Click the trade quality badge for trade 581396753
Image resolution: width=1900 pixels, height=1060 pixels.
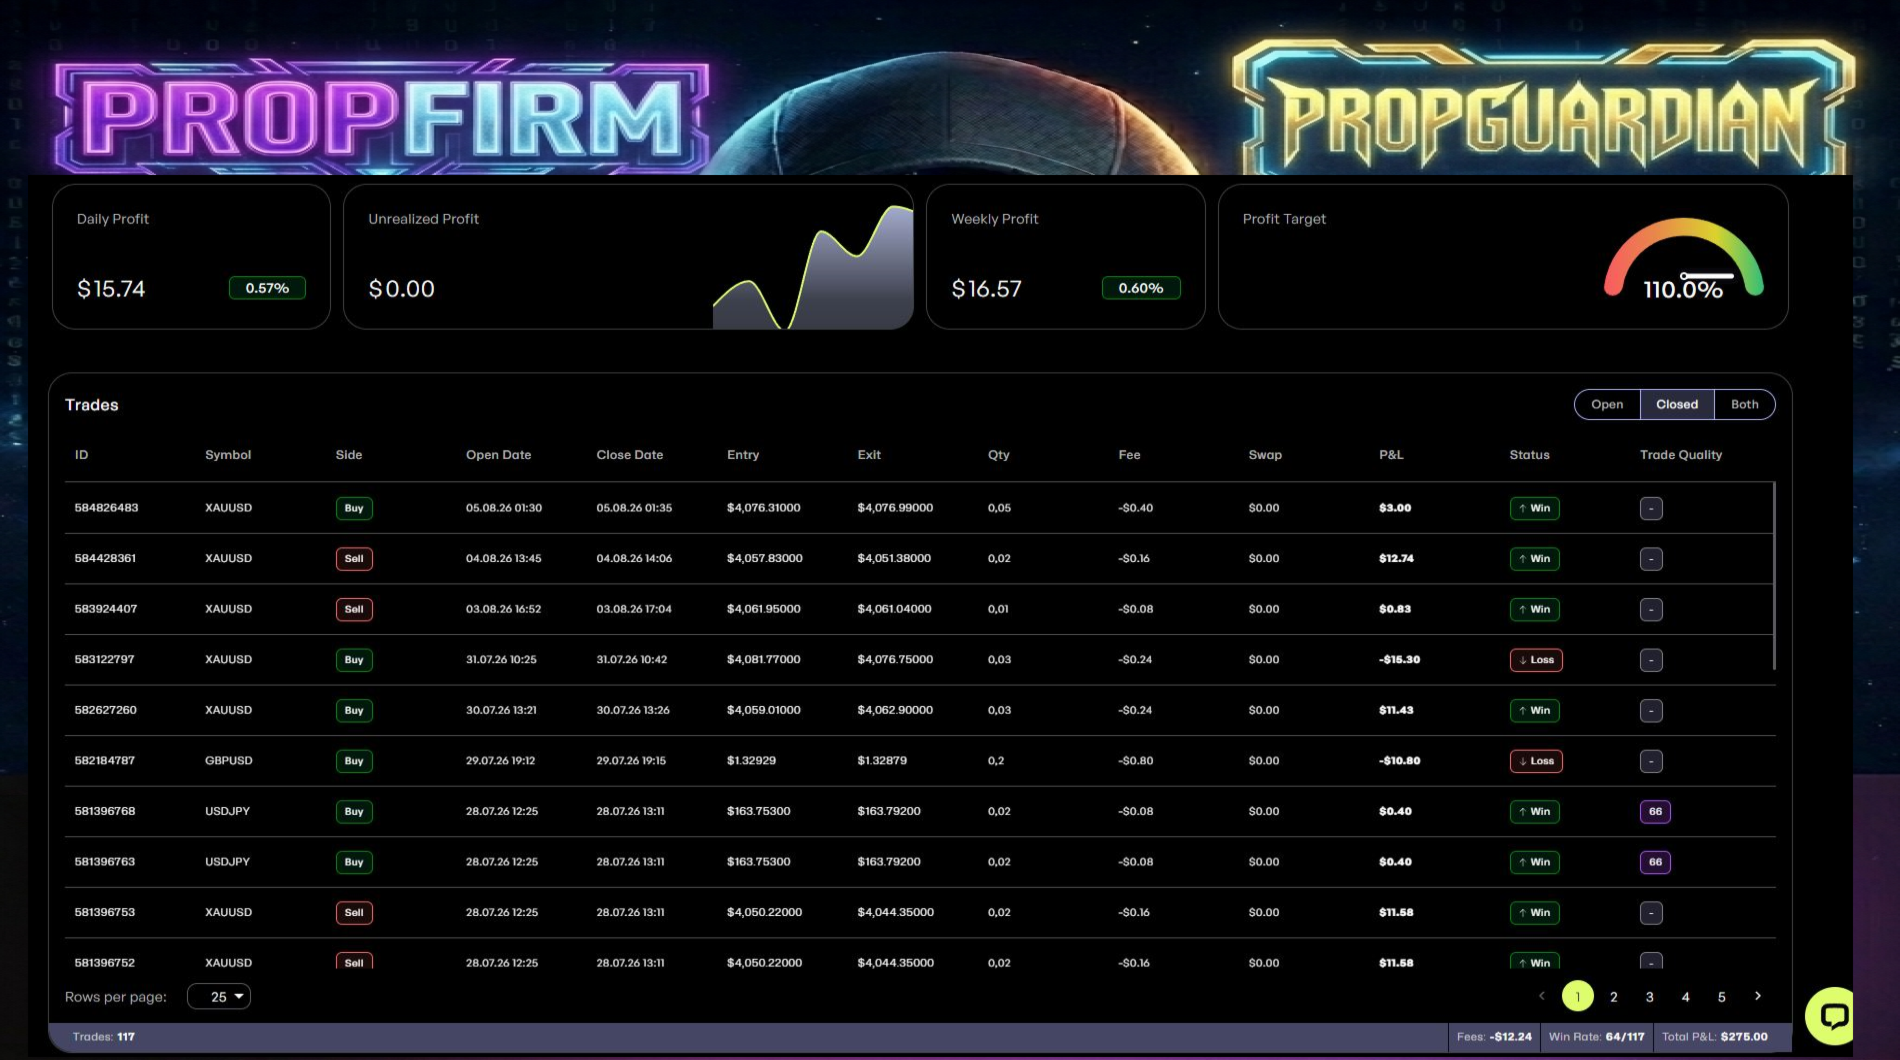(x=1651, y=913)
